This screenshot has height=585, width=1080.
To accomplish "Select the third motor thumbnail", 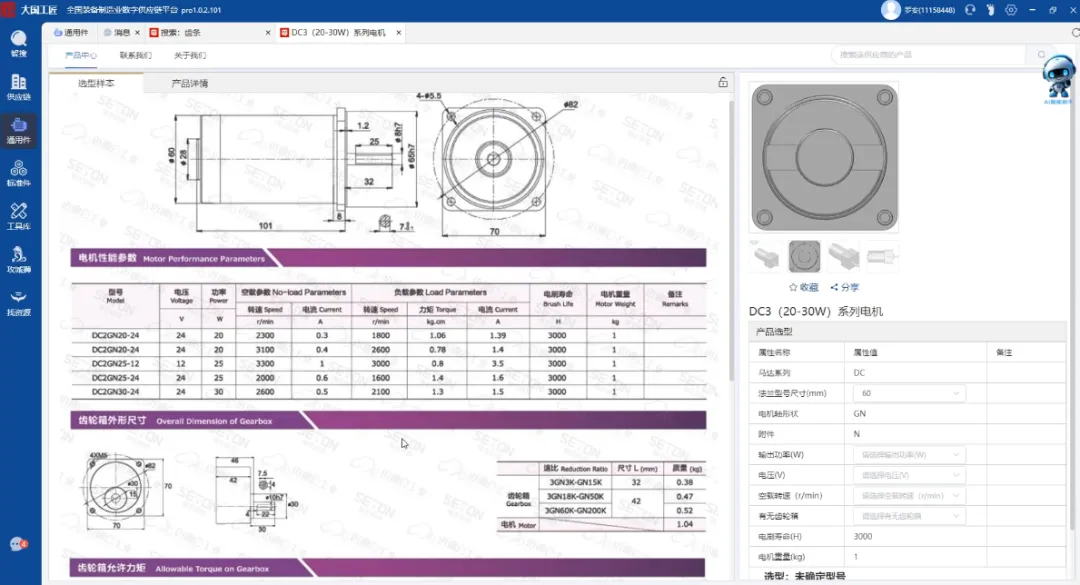I will 843,256.
